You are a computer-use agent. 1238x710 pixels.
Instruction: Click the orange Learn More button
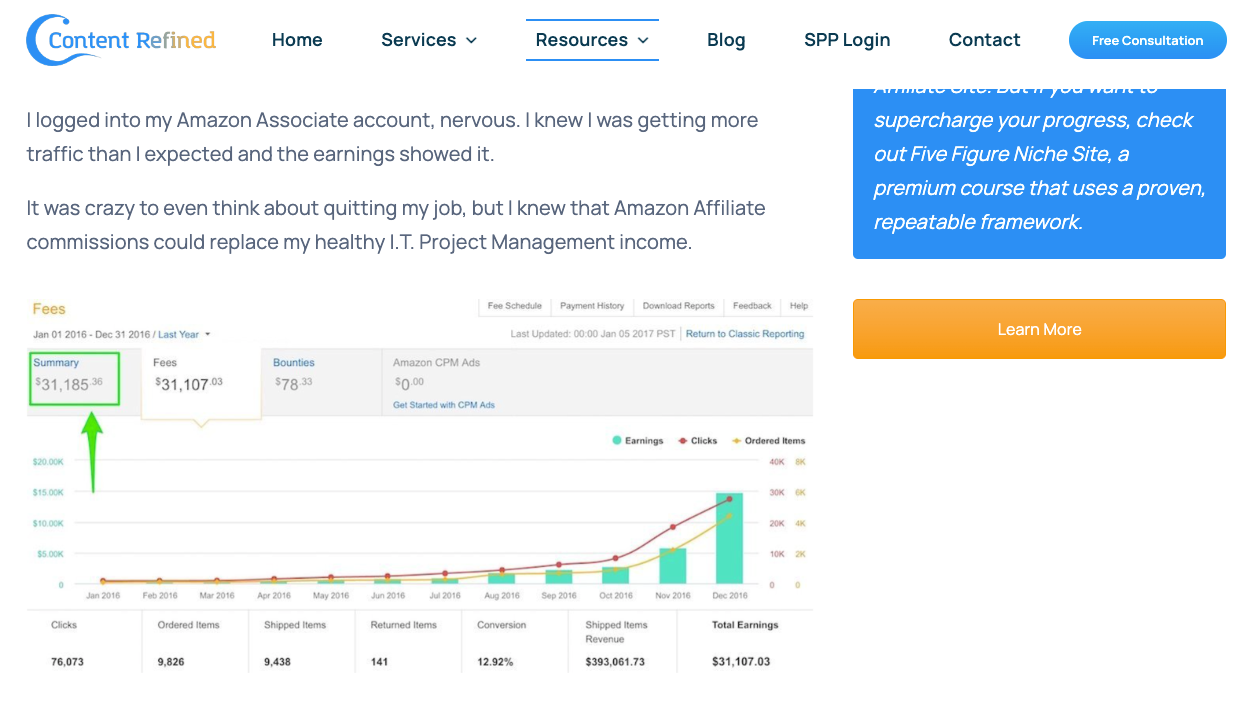[x=1039, y=329]
